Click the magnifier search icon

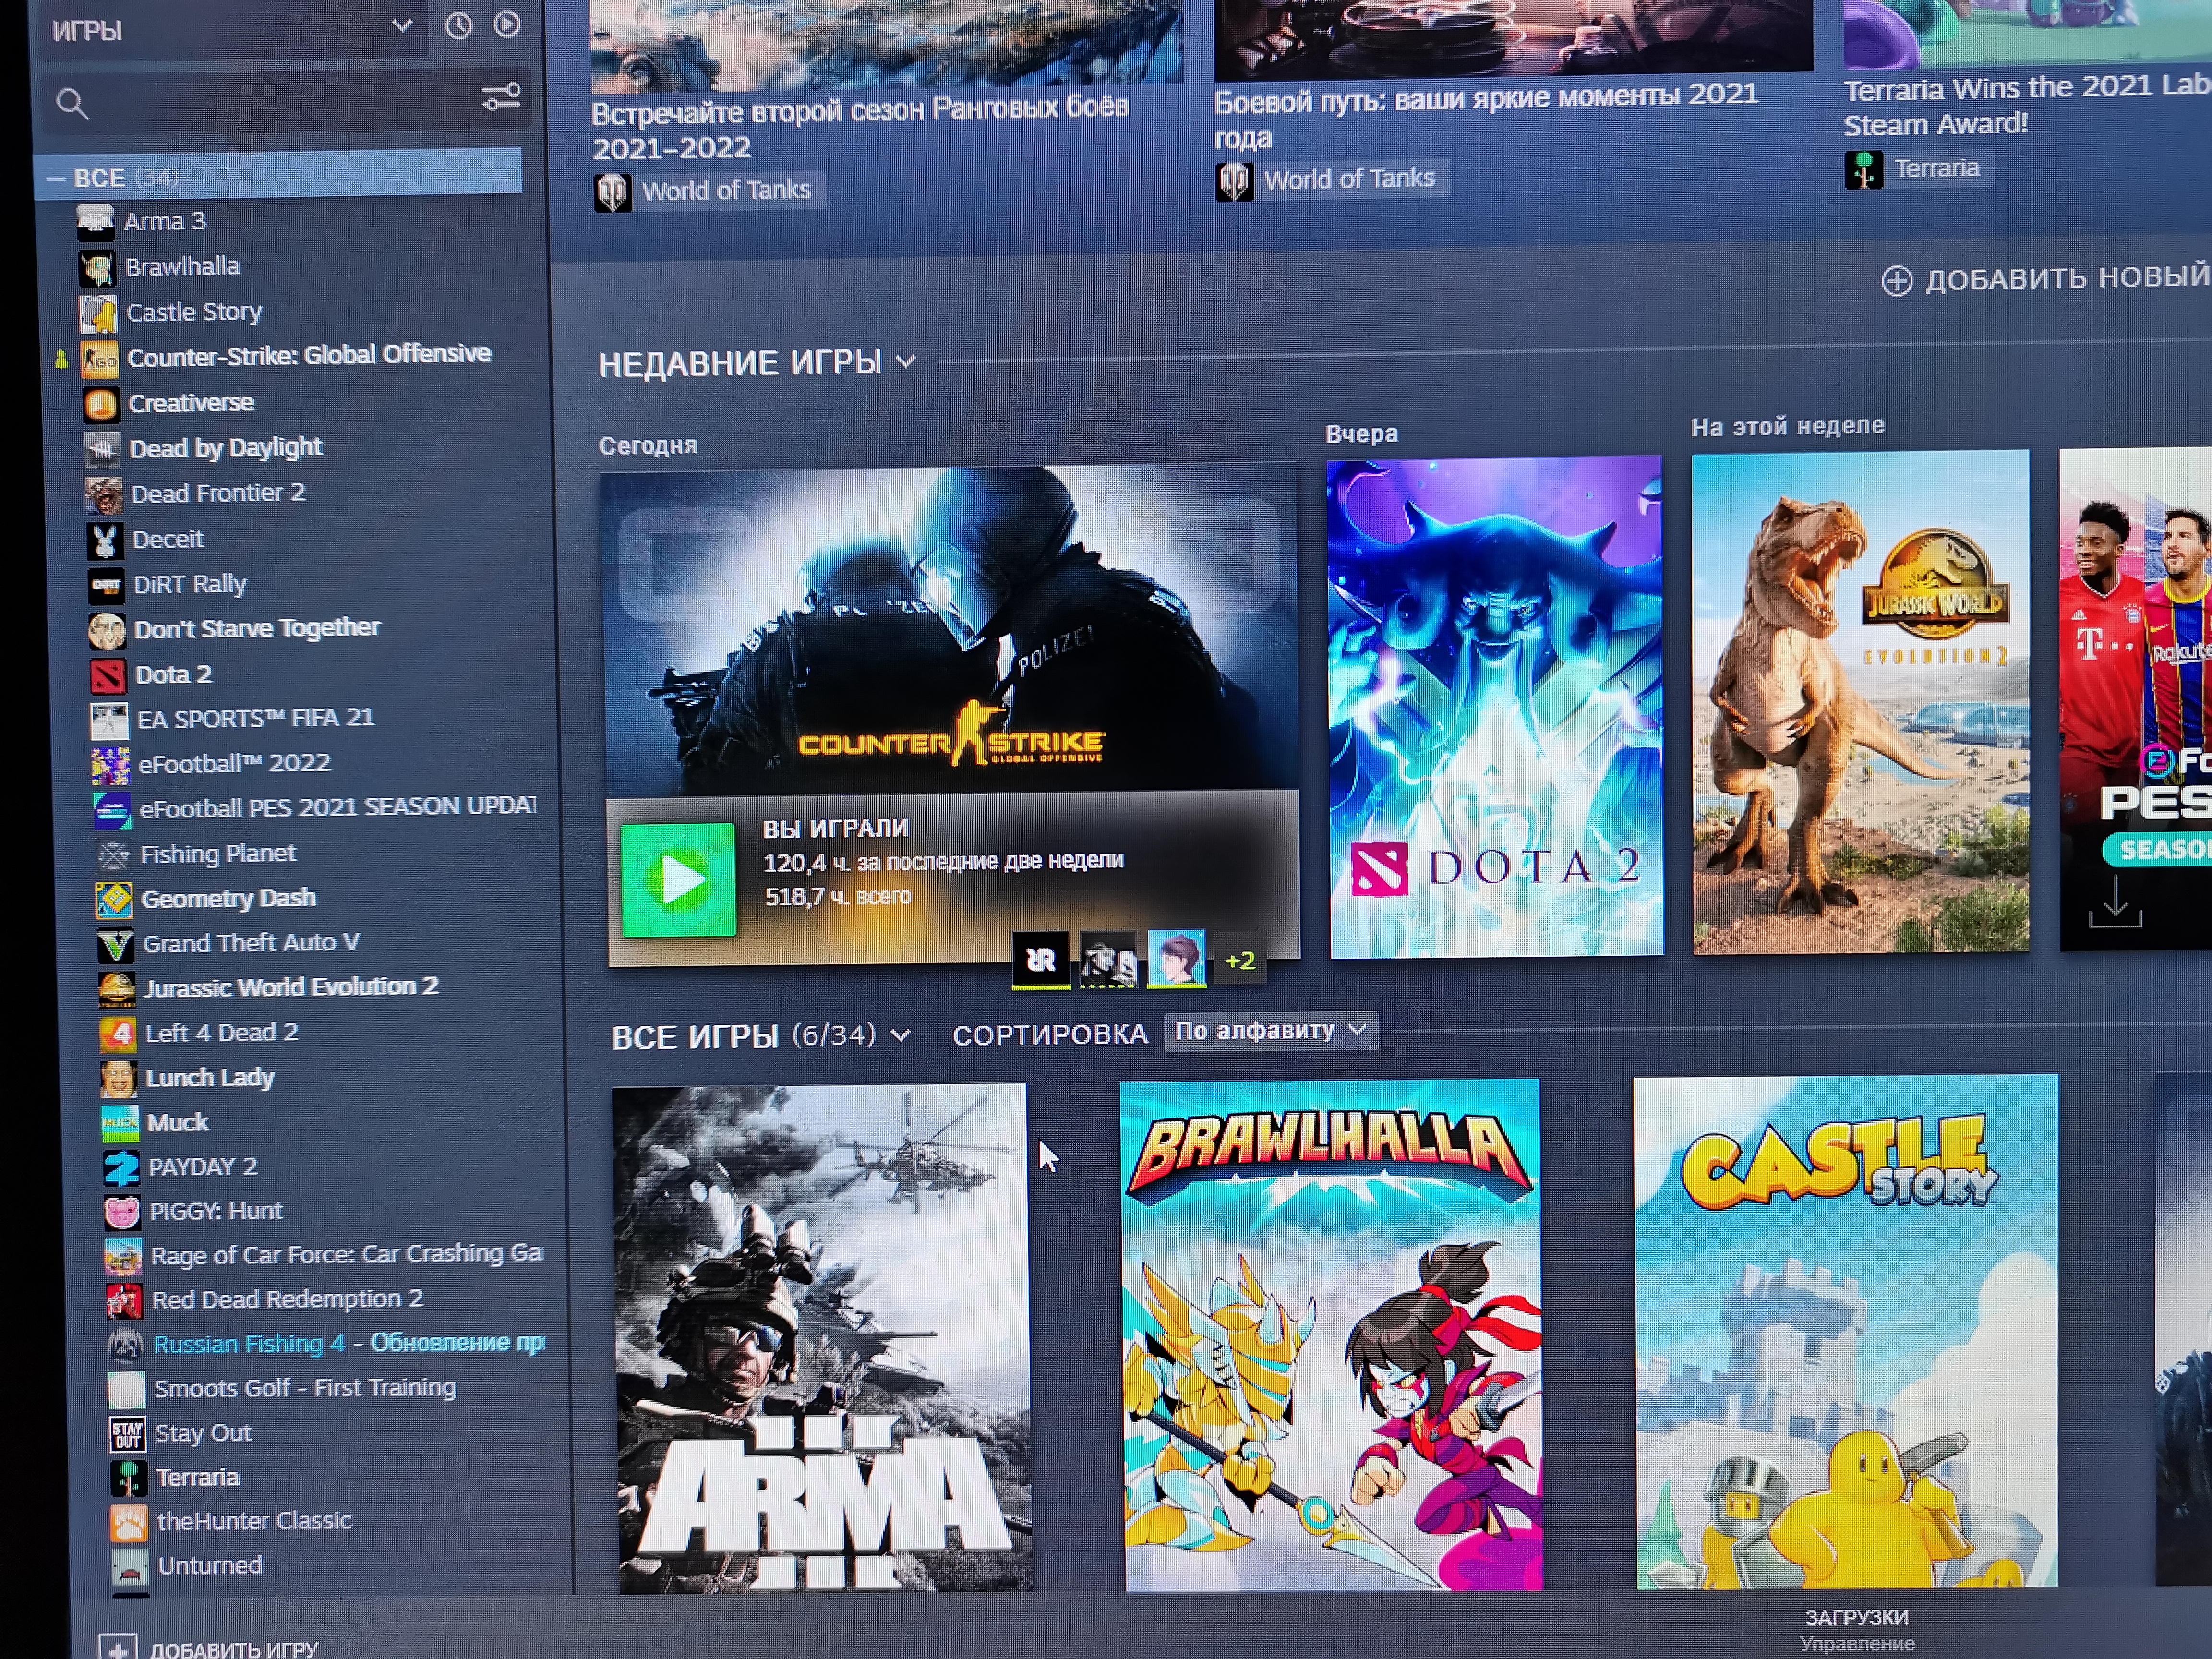[72, 103]
